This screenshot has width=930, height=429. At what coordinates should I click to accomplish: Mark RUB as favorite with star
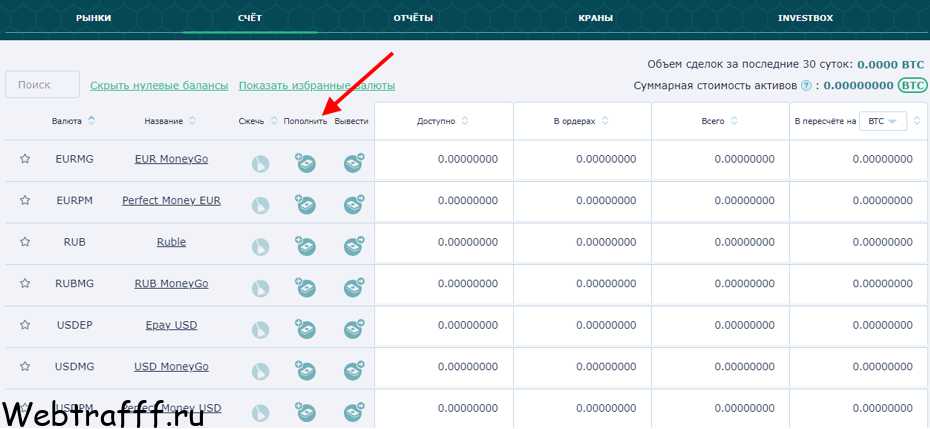25,242
